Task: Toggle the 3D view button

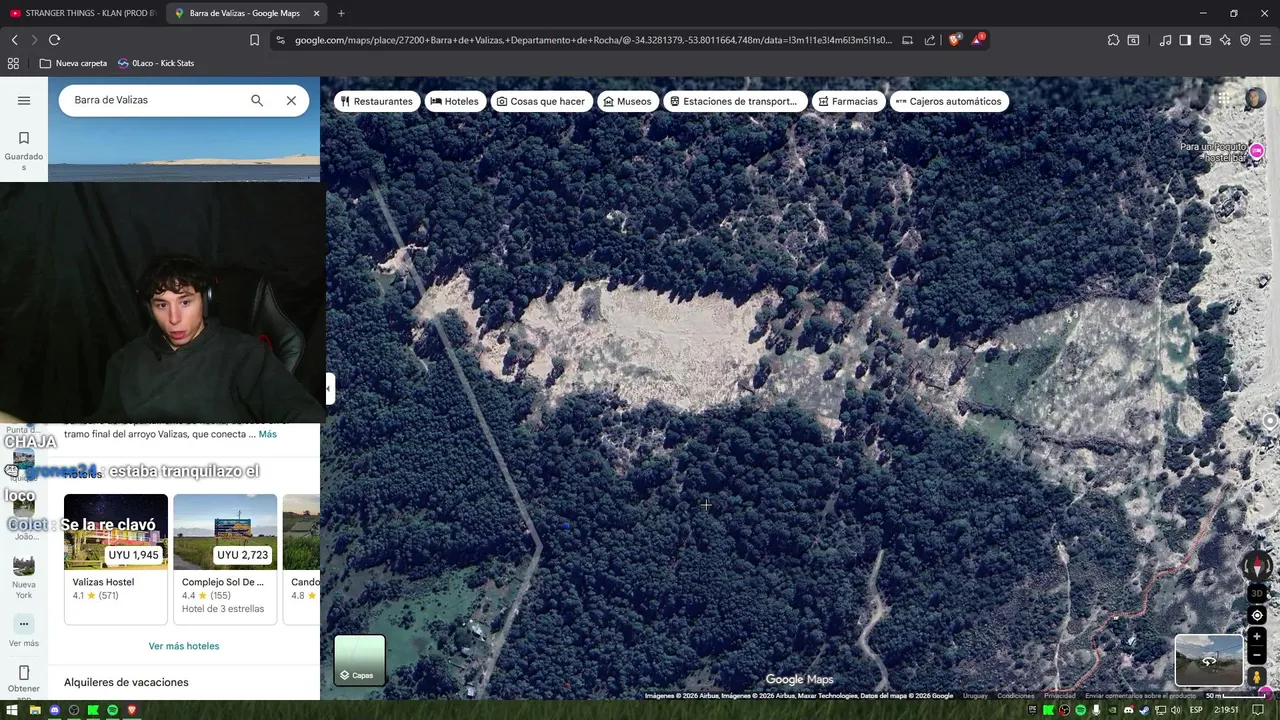Action: point(1257,593)
